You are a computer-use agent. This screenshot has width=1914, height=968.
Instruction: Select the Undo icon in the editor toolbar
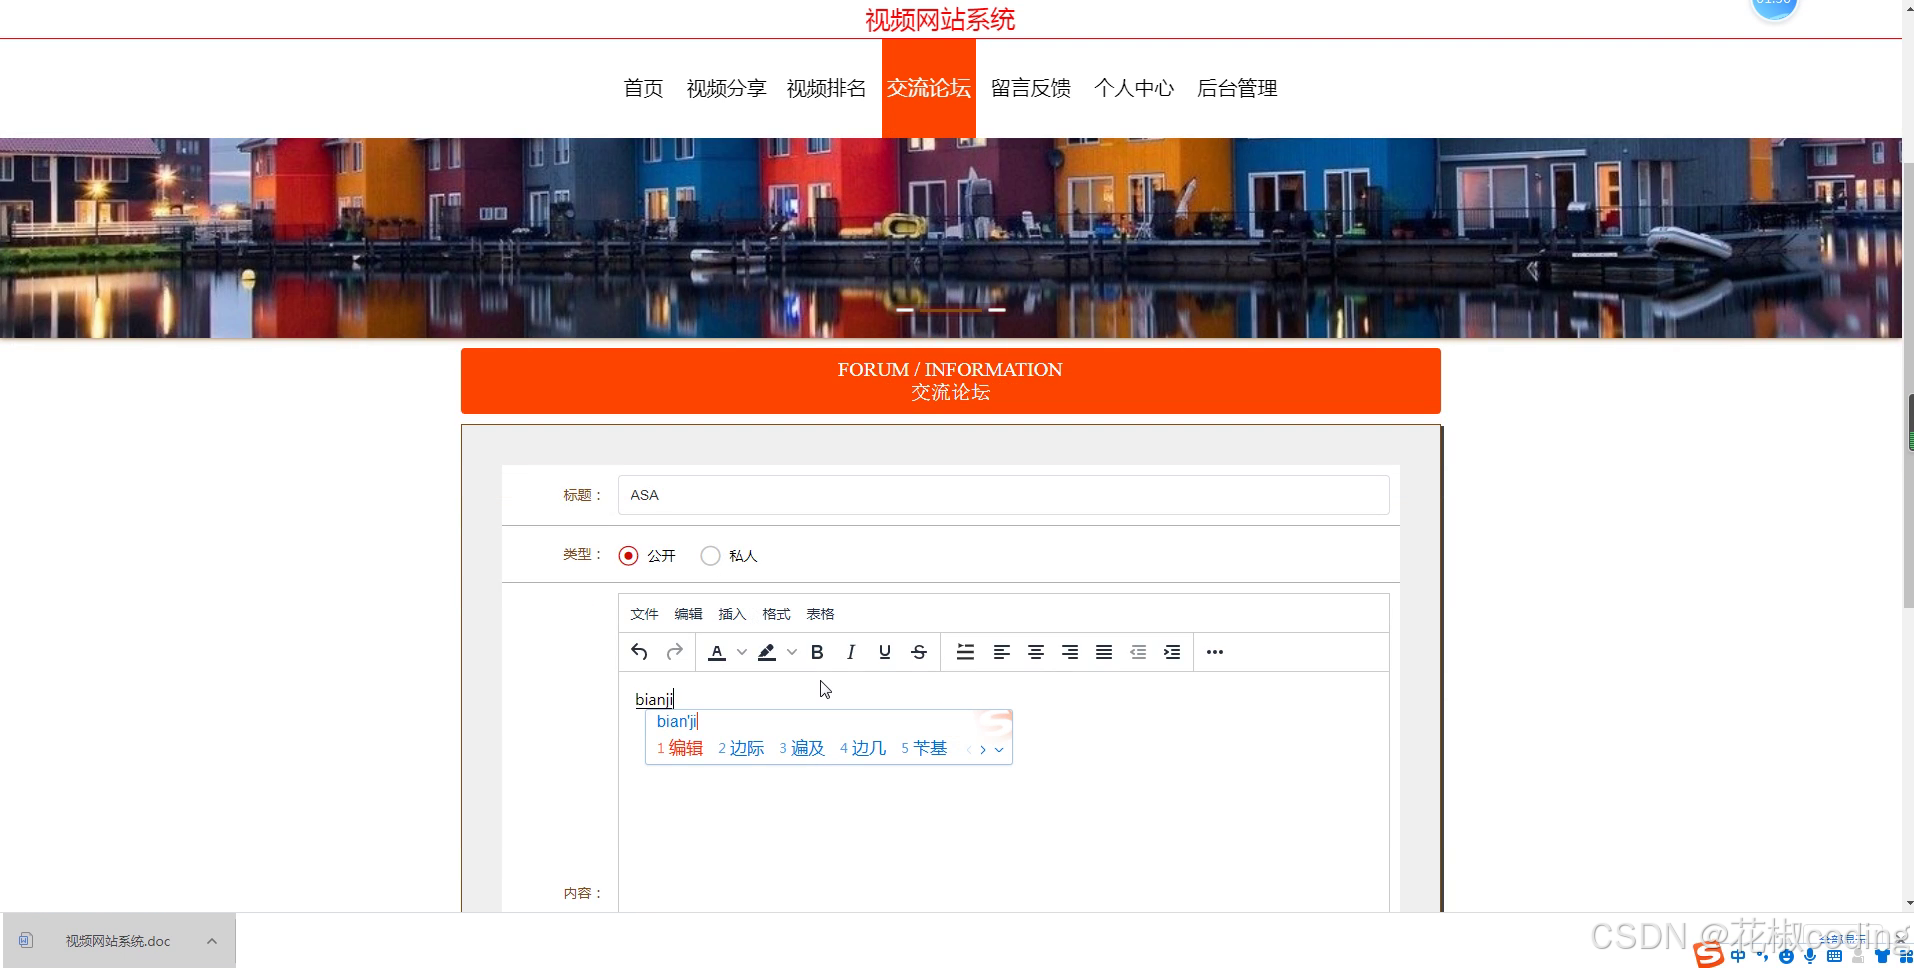pos(639,651)
